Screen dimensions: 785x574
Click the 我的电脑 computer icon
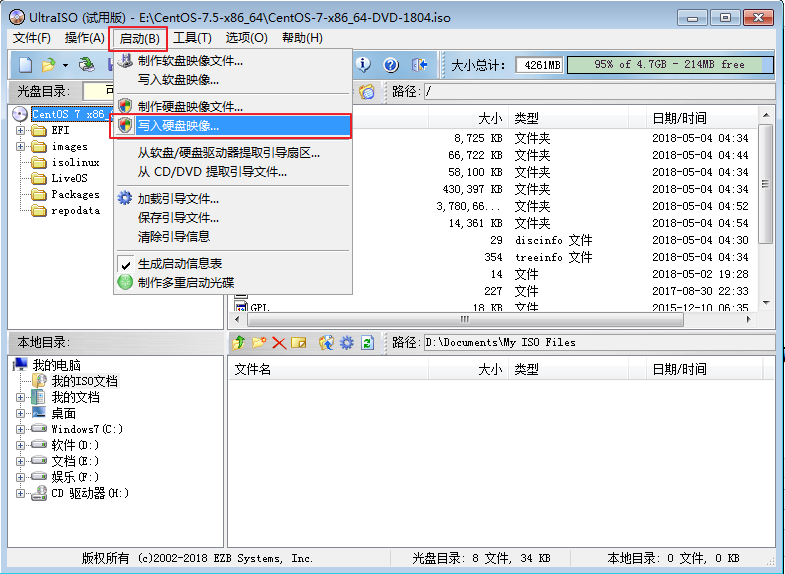tap(21, 365)
